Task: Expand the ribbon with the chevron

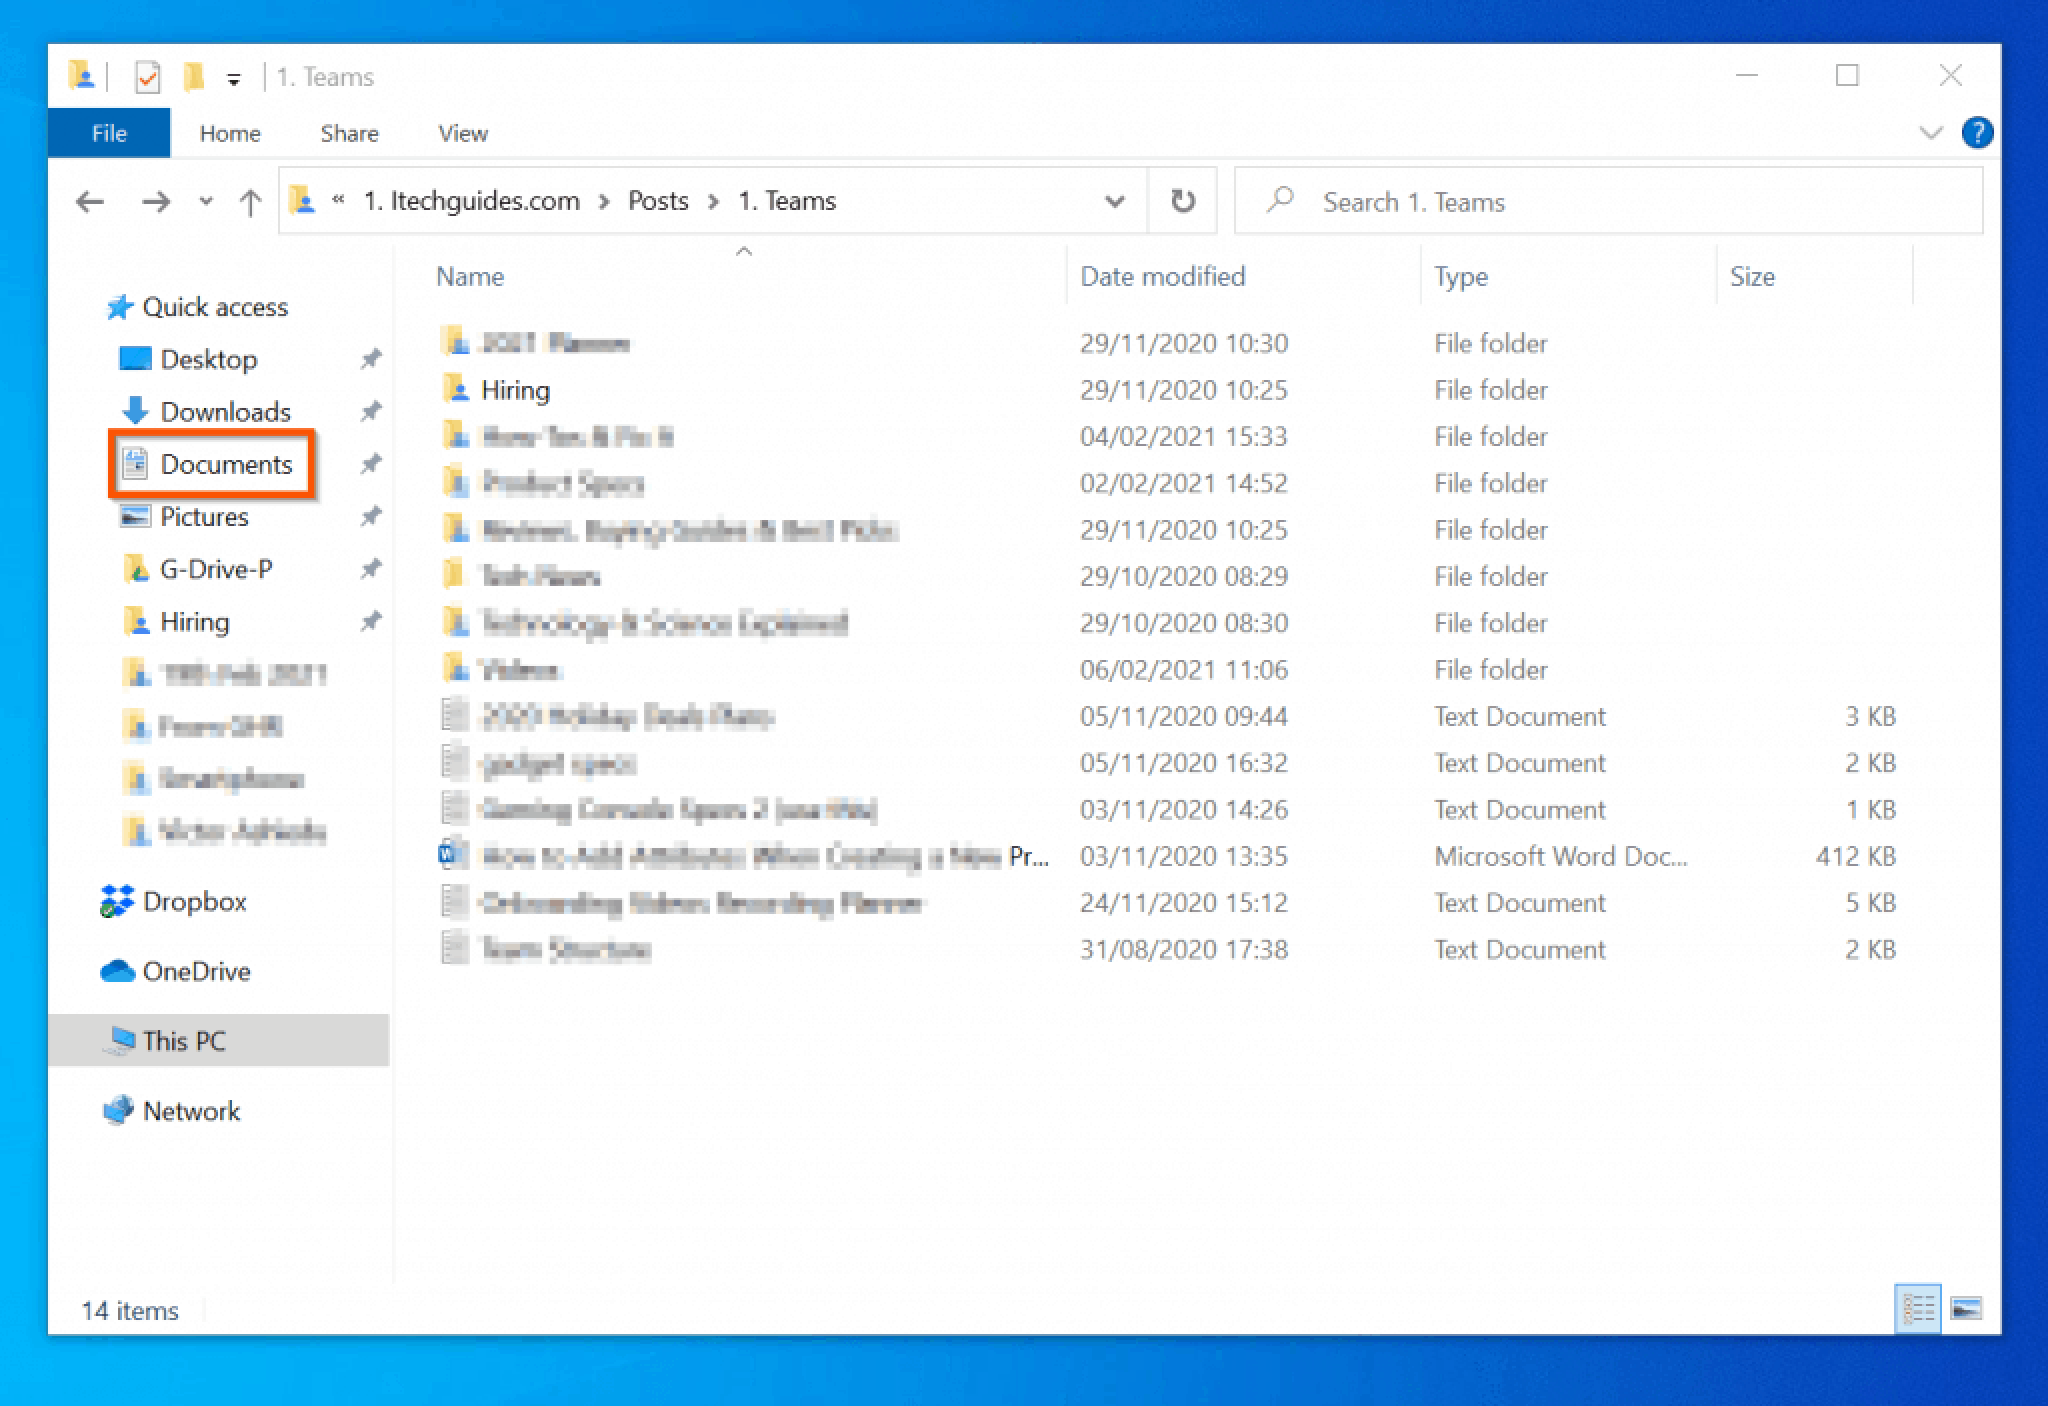Action: point(1931,133)
